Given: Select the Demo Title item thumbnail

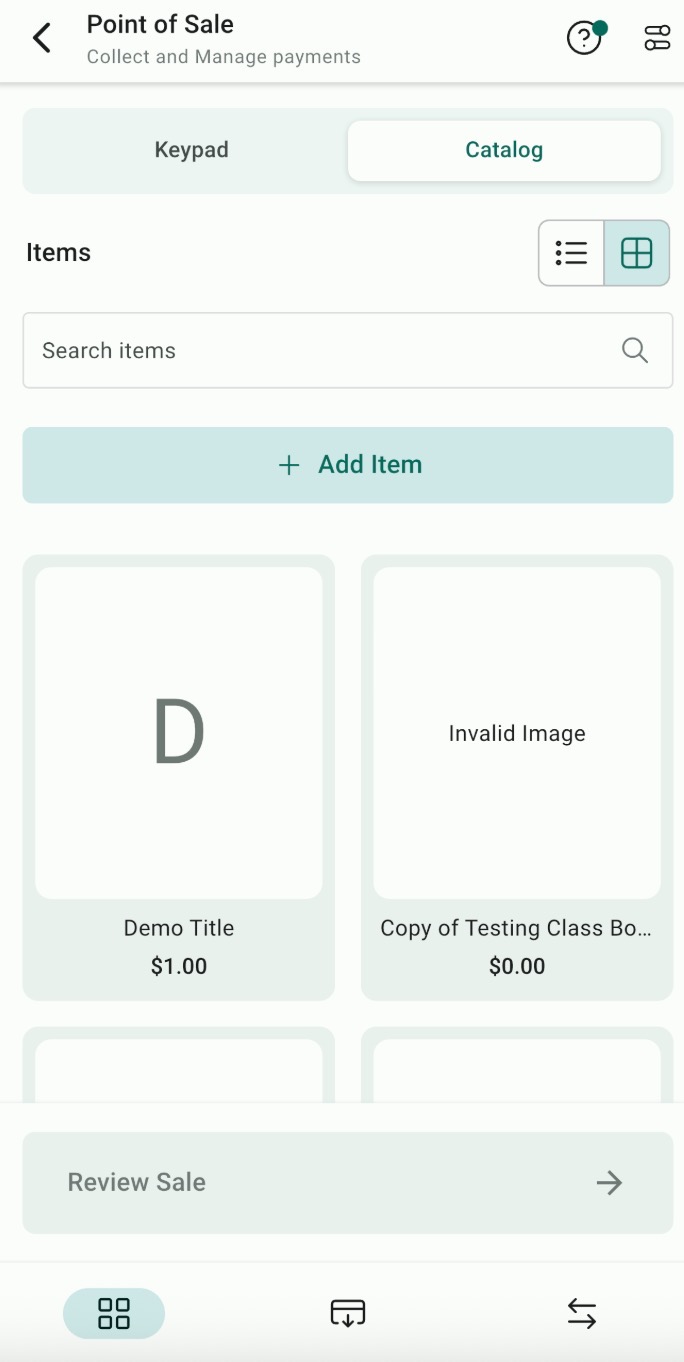Looking at the screenshot, I should [179, 733].
